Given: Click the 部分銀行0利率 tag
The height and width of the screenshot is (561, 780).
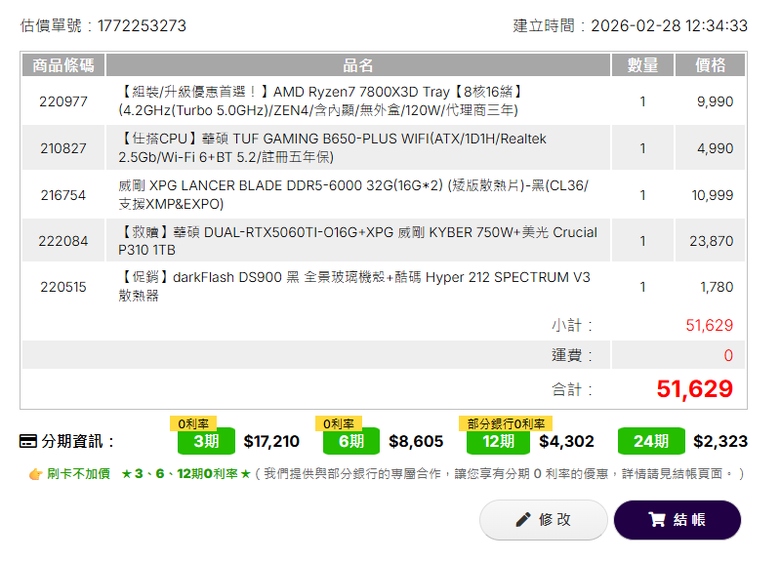Looking at the screenshot, I should pos(505,424).
